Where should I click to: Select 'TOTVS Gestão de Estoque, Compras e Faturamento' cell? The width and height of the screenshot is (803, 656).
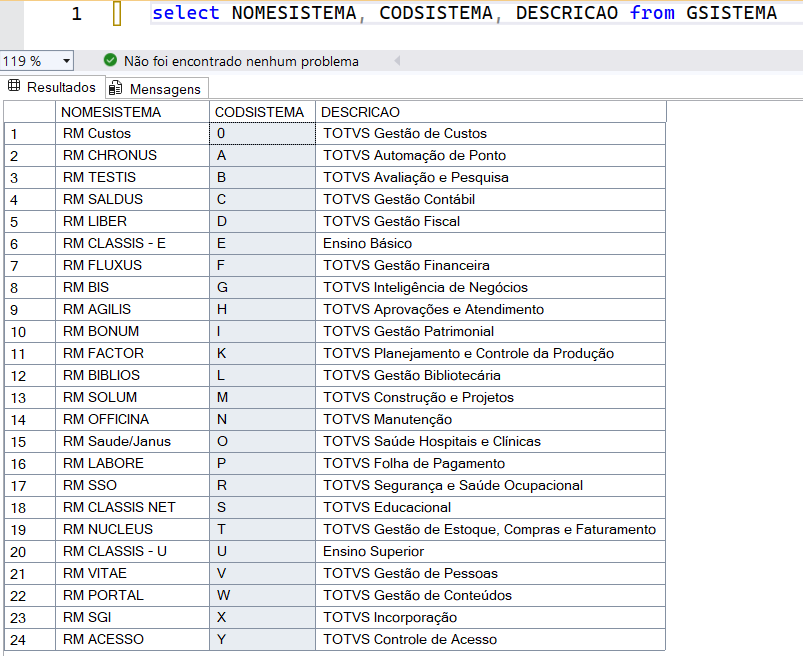click(491, 530)
